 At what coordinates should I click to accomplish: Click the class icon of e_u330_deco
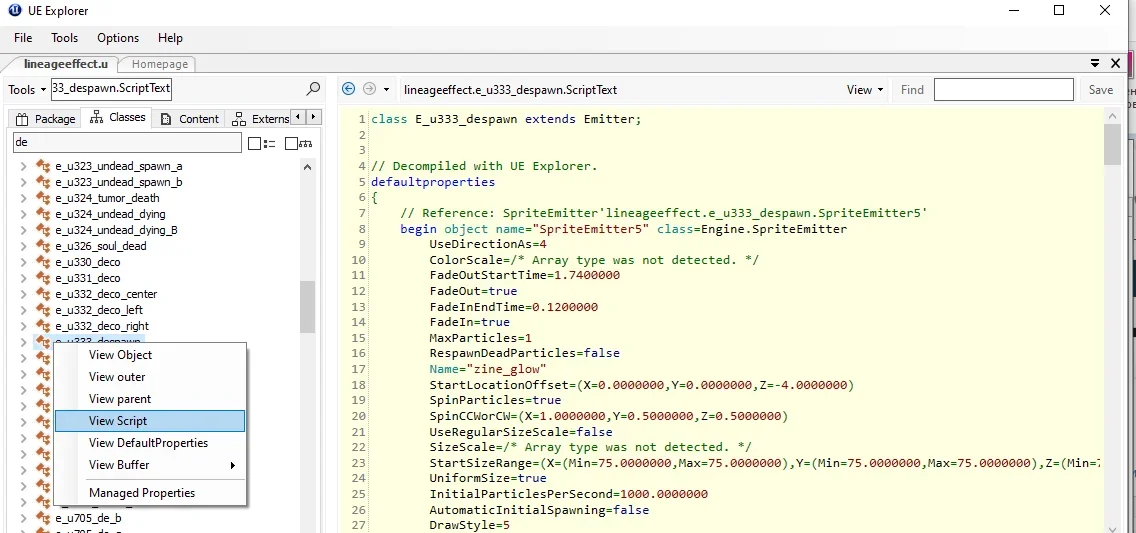coord(43,261)
